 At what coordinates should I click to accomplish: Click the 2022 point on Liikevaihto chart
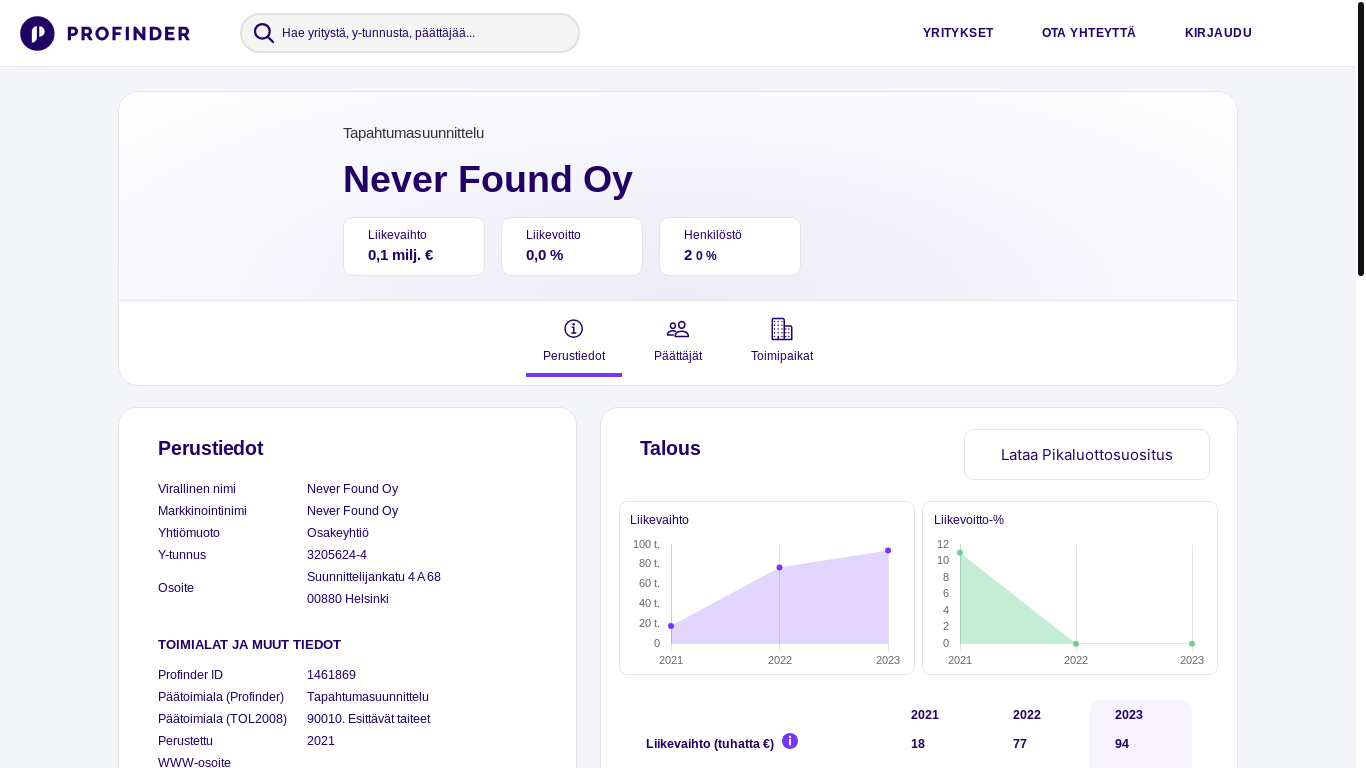tap(780, 568)
